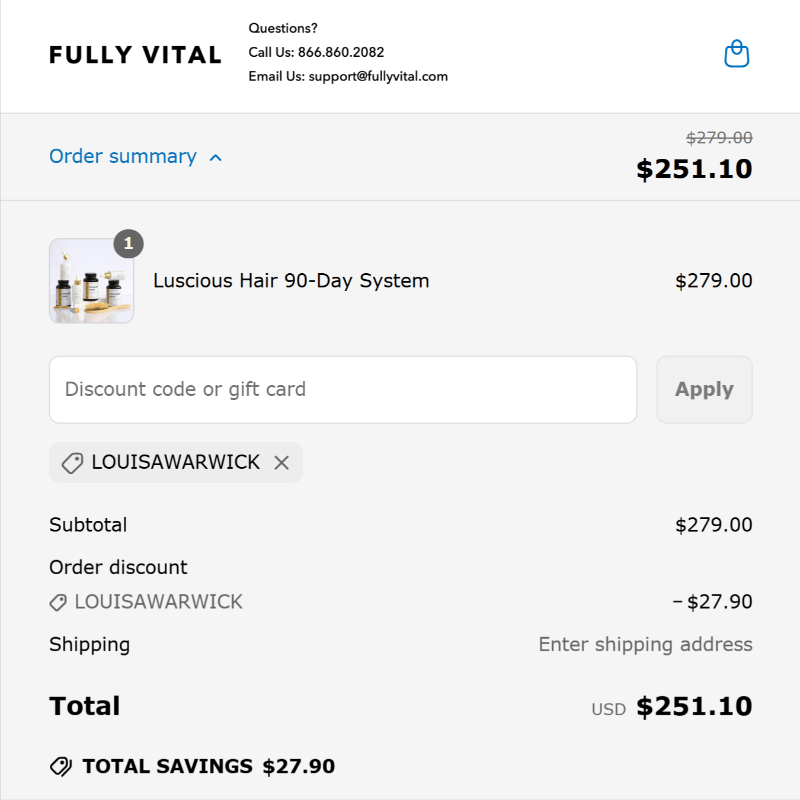Click the Luscious Hair 90-Day System title
800x800 pixels.
click(x=291, y=281)
